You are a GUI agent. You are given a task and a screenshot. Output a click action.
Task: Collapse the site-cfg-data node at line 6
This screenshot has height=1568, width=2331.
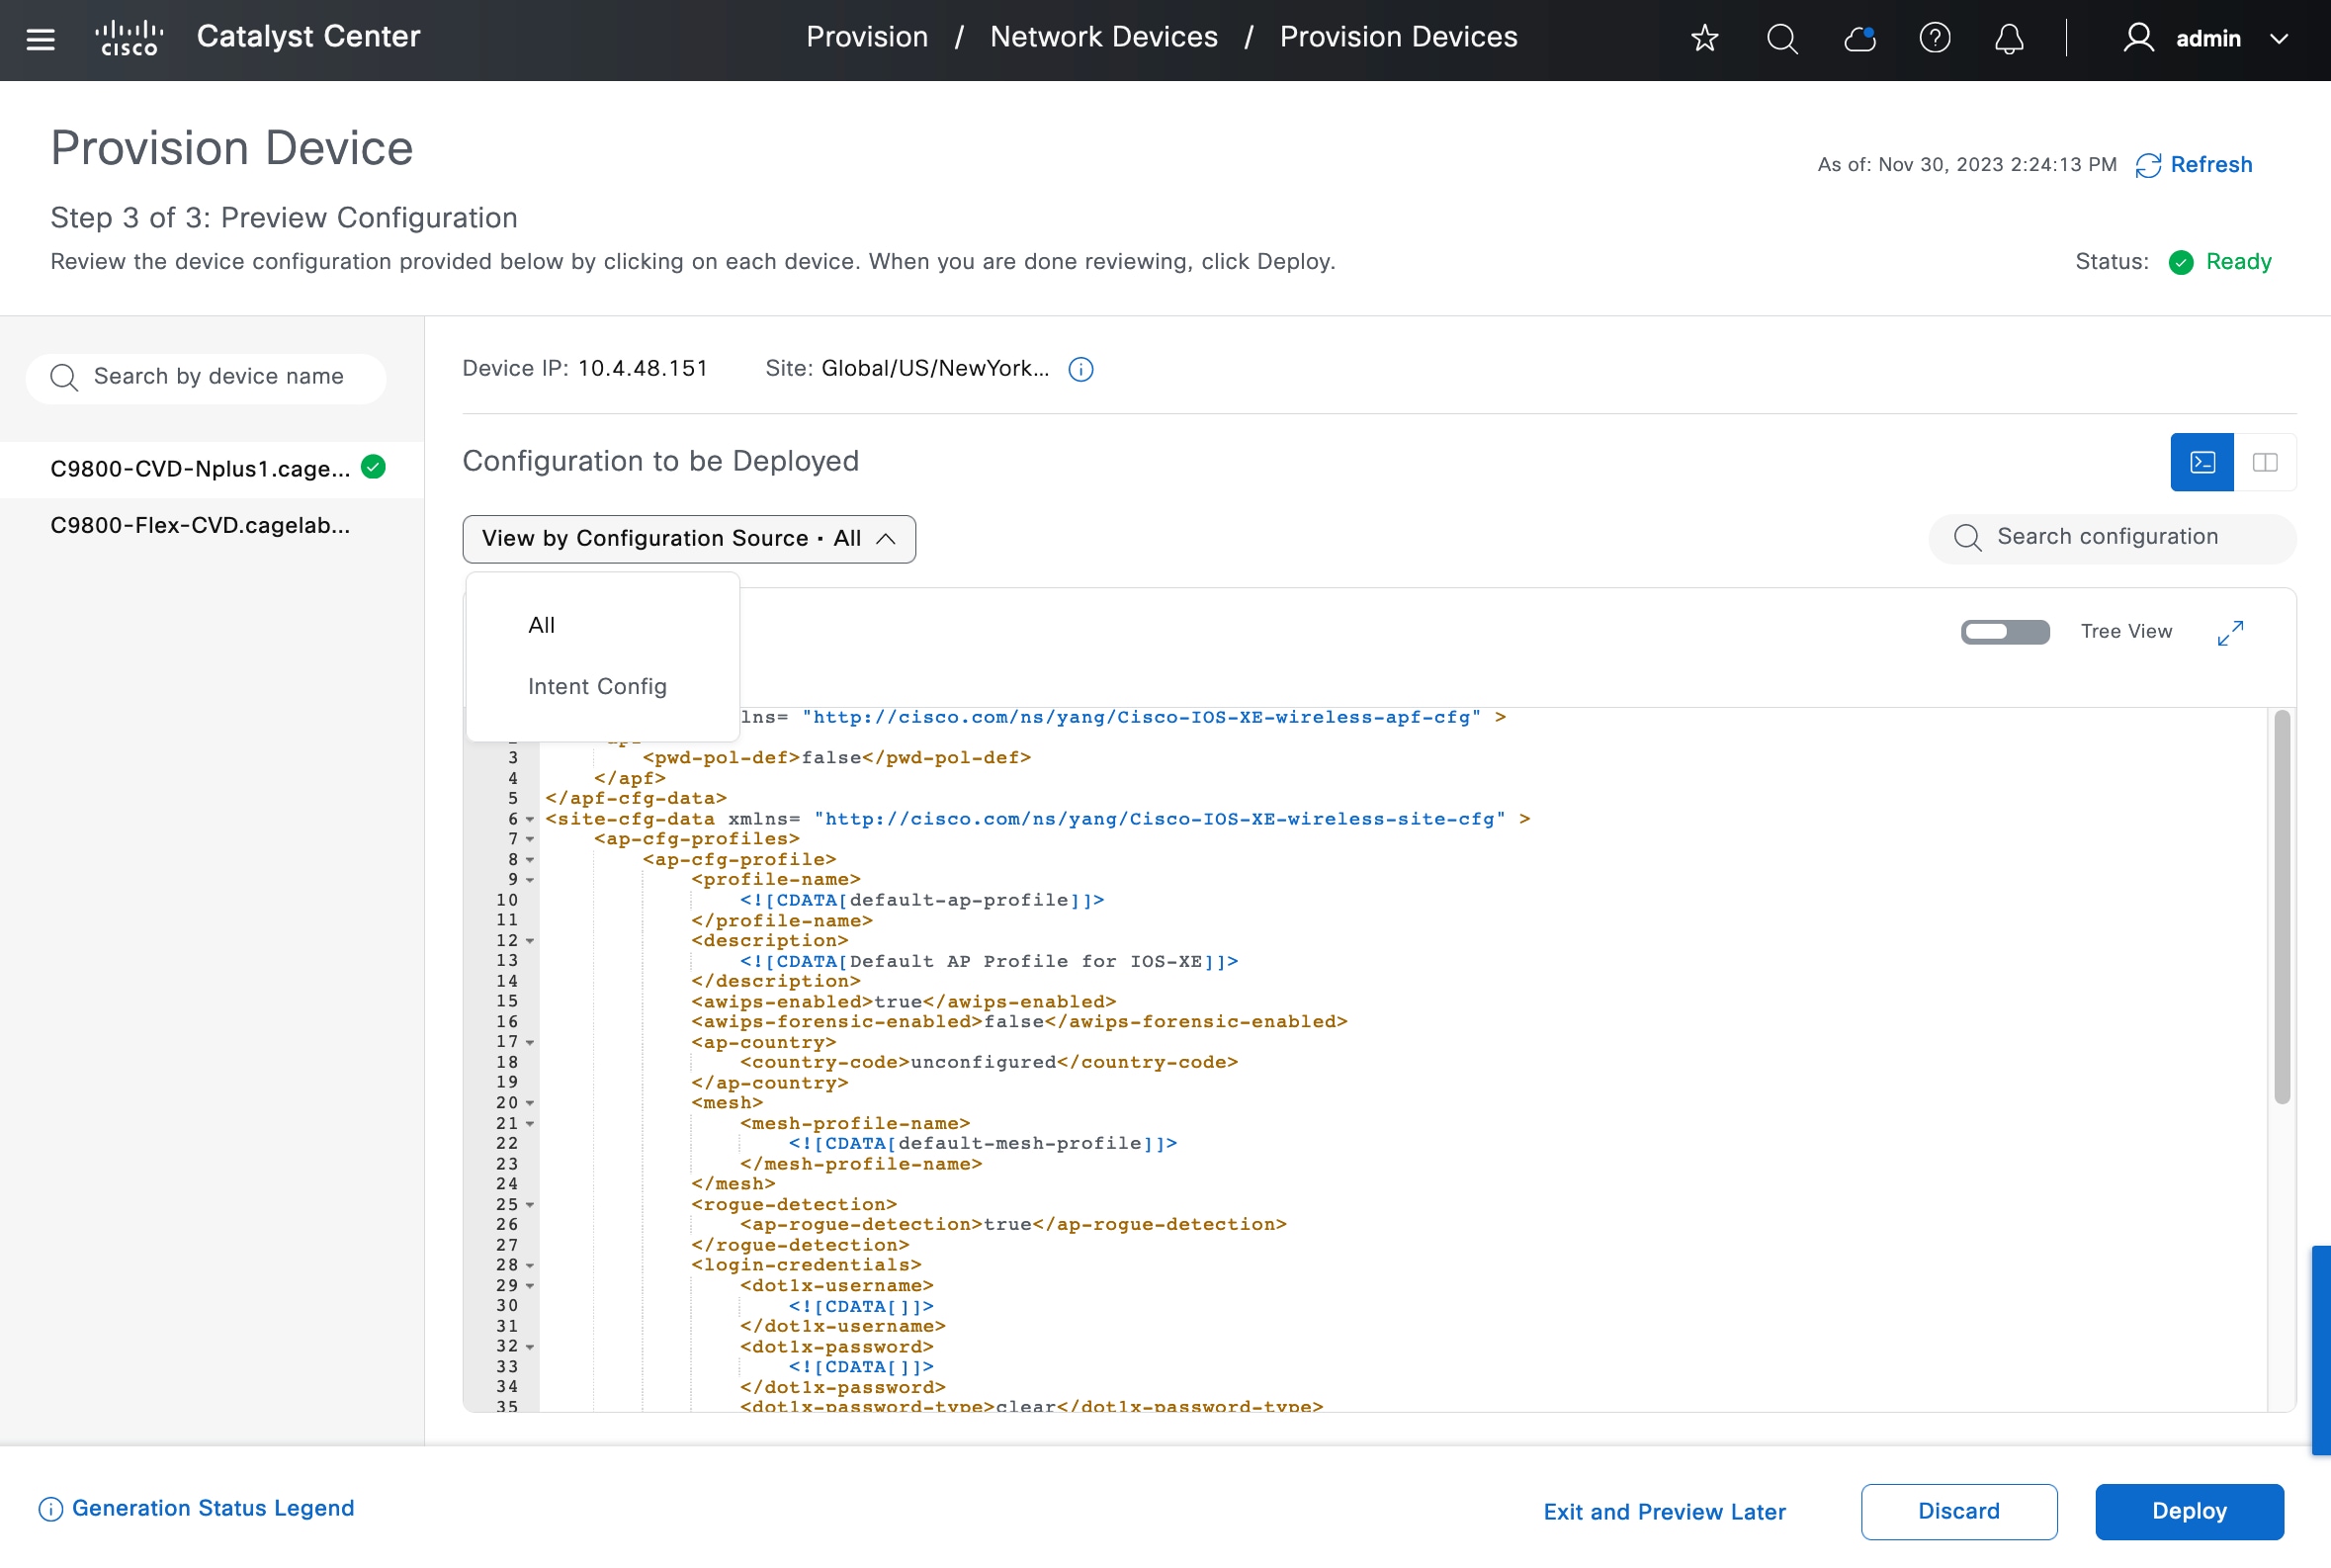point(530,820)
